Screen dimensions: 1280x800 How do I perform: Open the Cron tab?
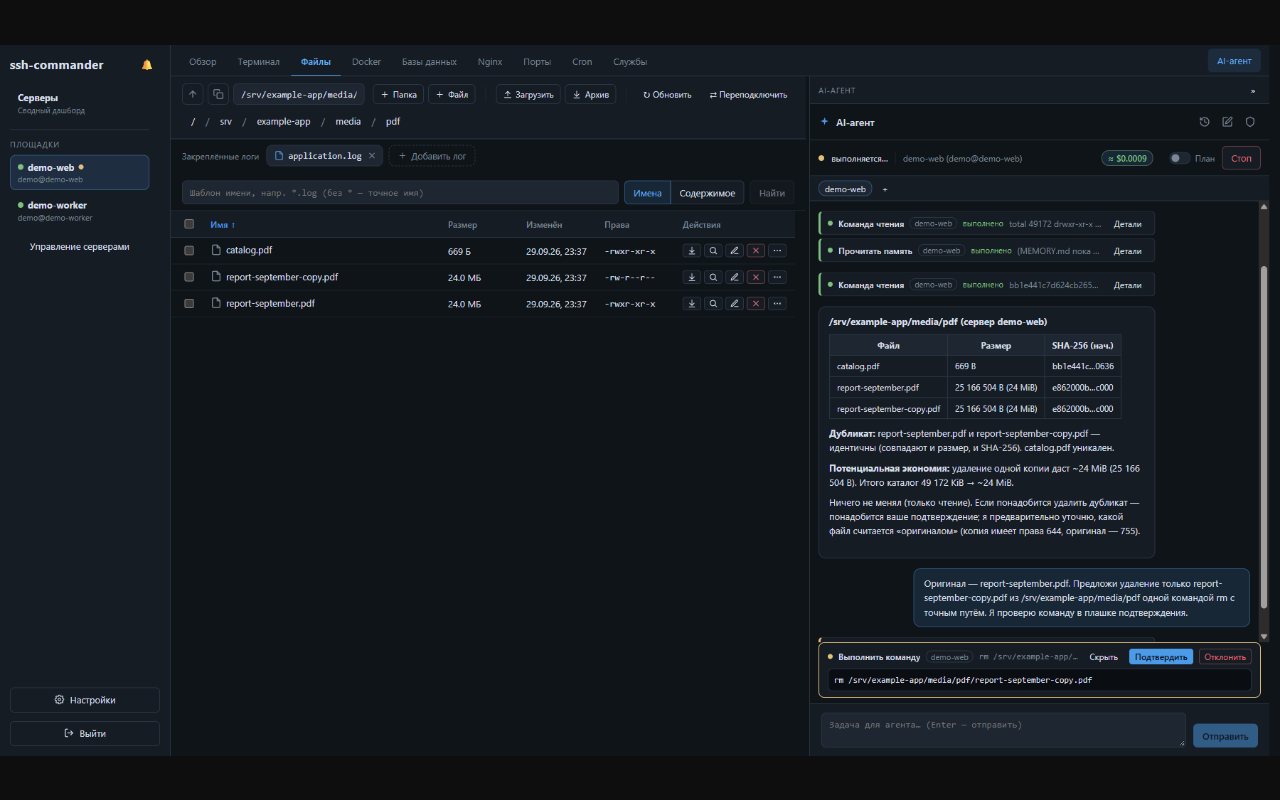582,62
